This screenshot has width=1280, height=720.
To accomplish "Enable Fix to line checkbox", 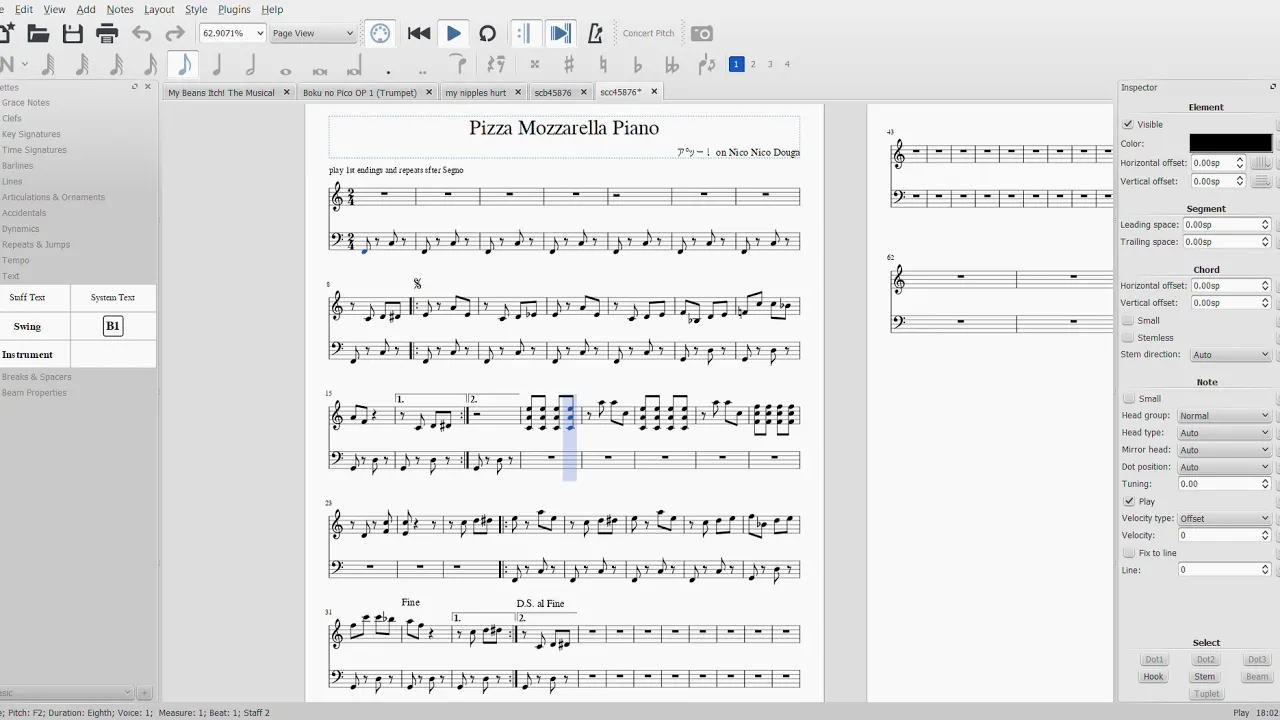I will [1128, 553].
